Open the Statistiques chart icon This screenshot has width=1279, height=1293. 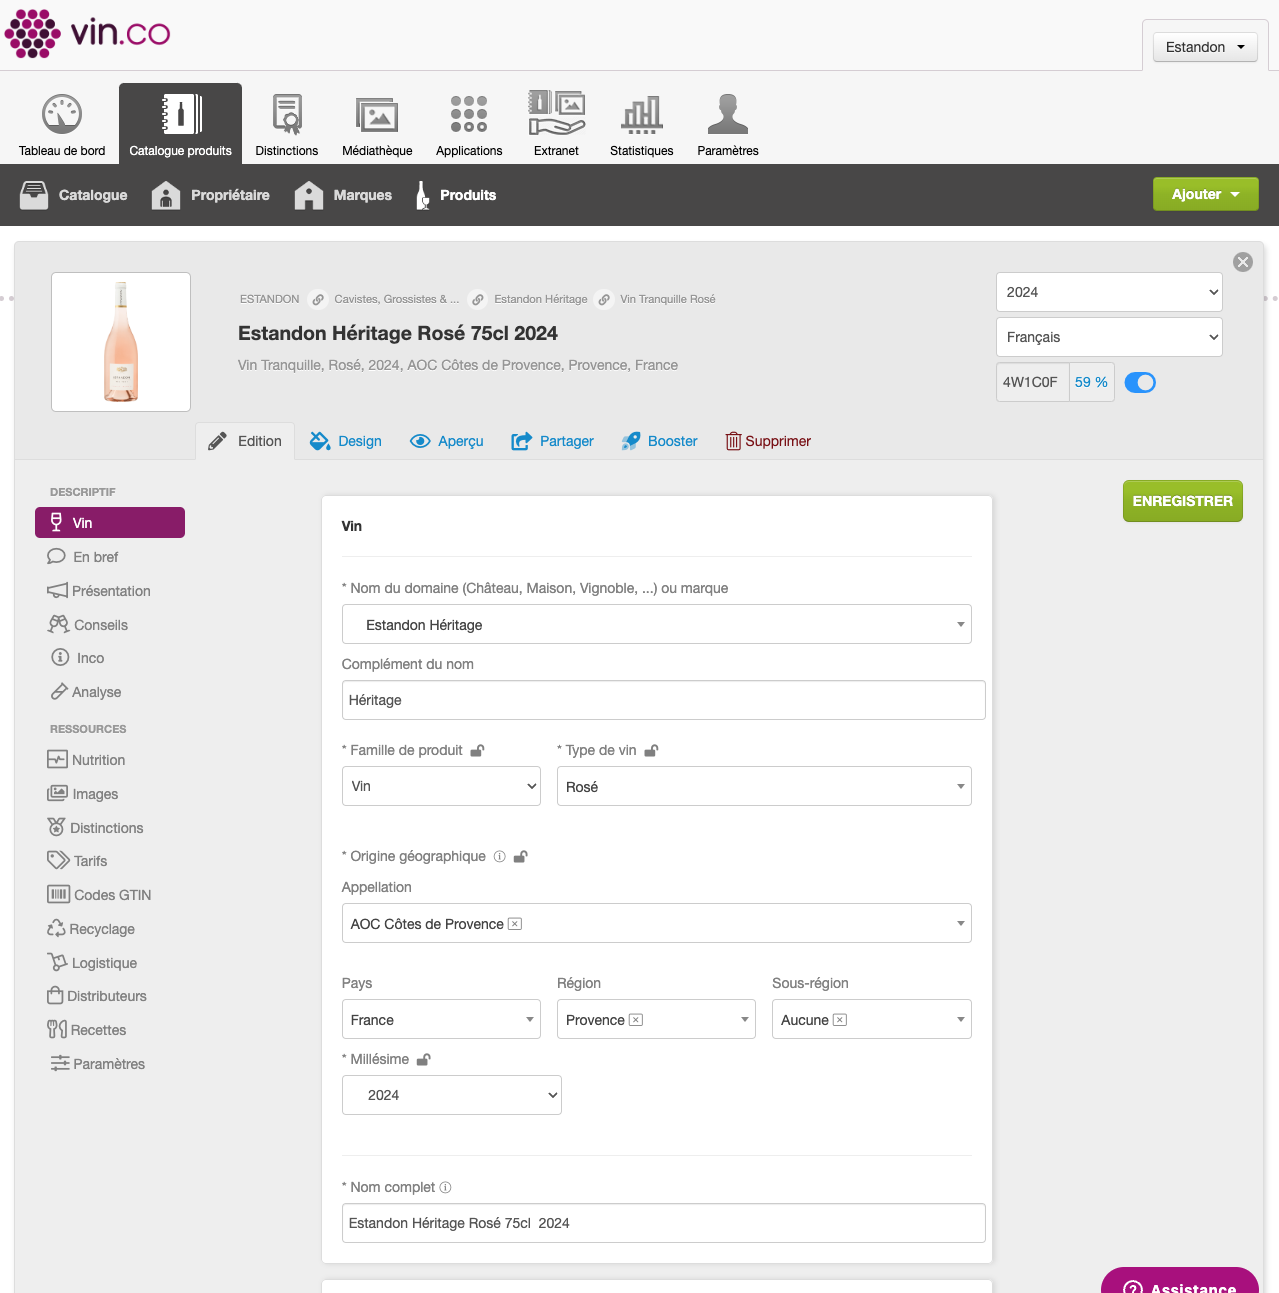(641, 115)
